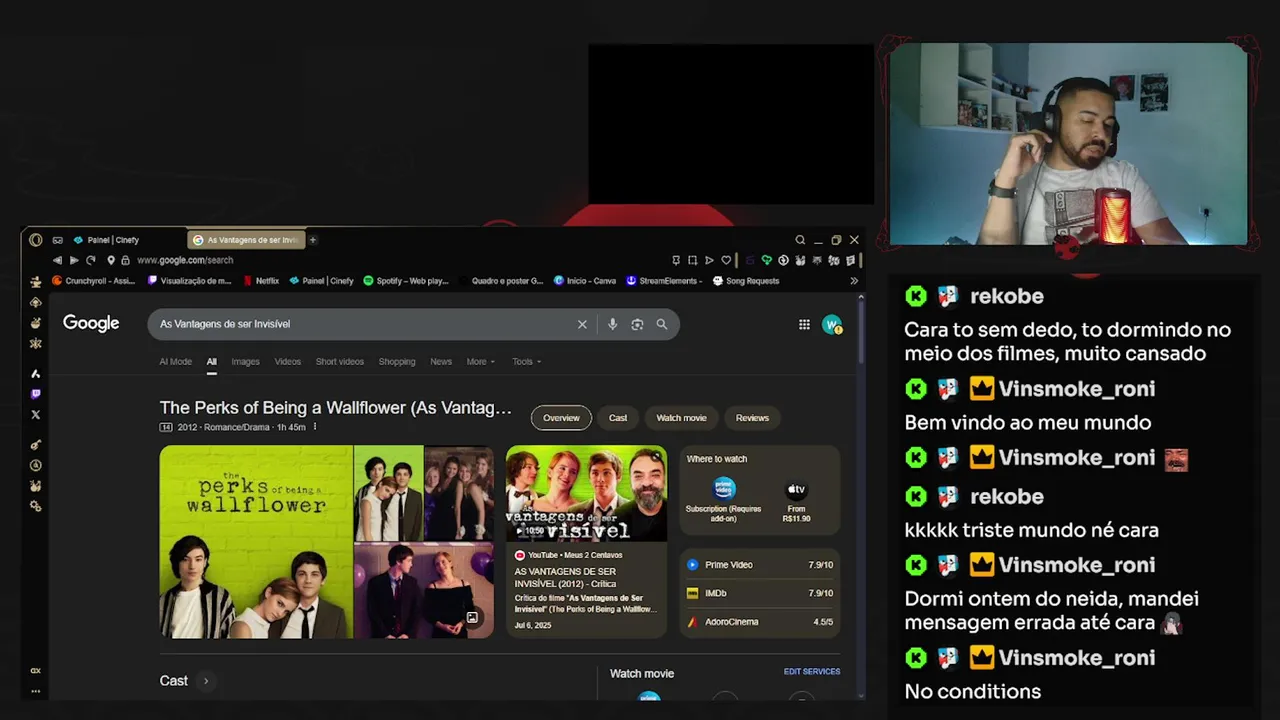
Task: Show hidden bookmarks with the double chevron
Action: 854,281
